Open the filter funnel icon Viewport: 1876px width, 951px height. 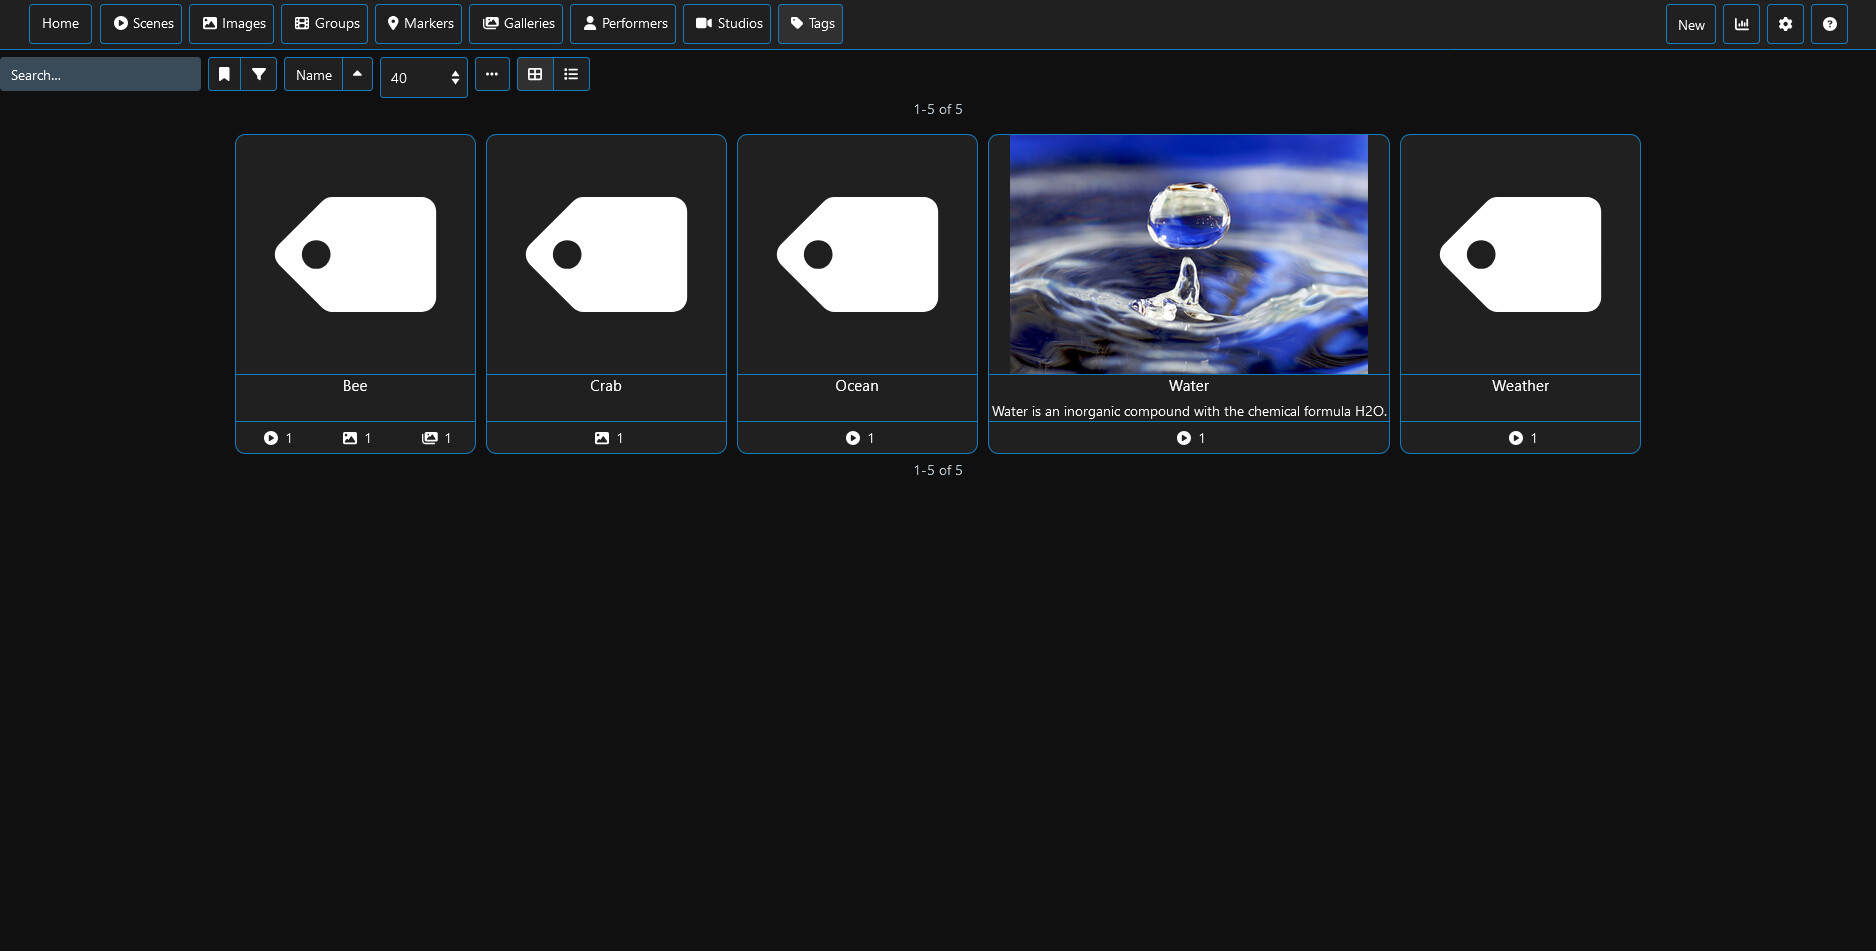(x=259, y=75)
